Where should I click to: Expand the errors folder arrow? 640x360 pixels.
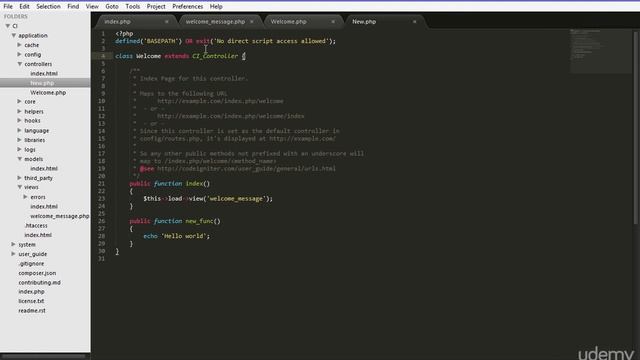point(25,197)
